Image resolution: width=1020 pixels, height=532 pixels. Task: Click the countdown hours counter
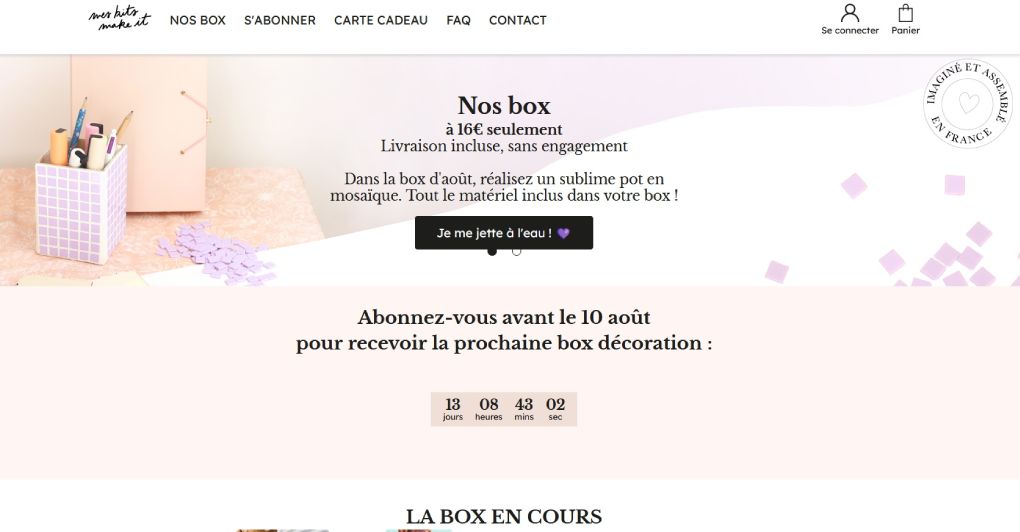pos(489,409)
